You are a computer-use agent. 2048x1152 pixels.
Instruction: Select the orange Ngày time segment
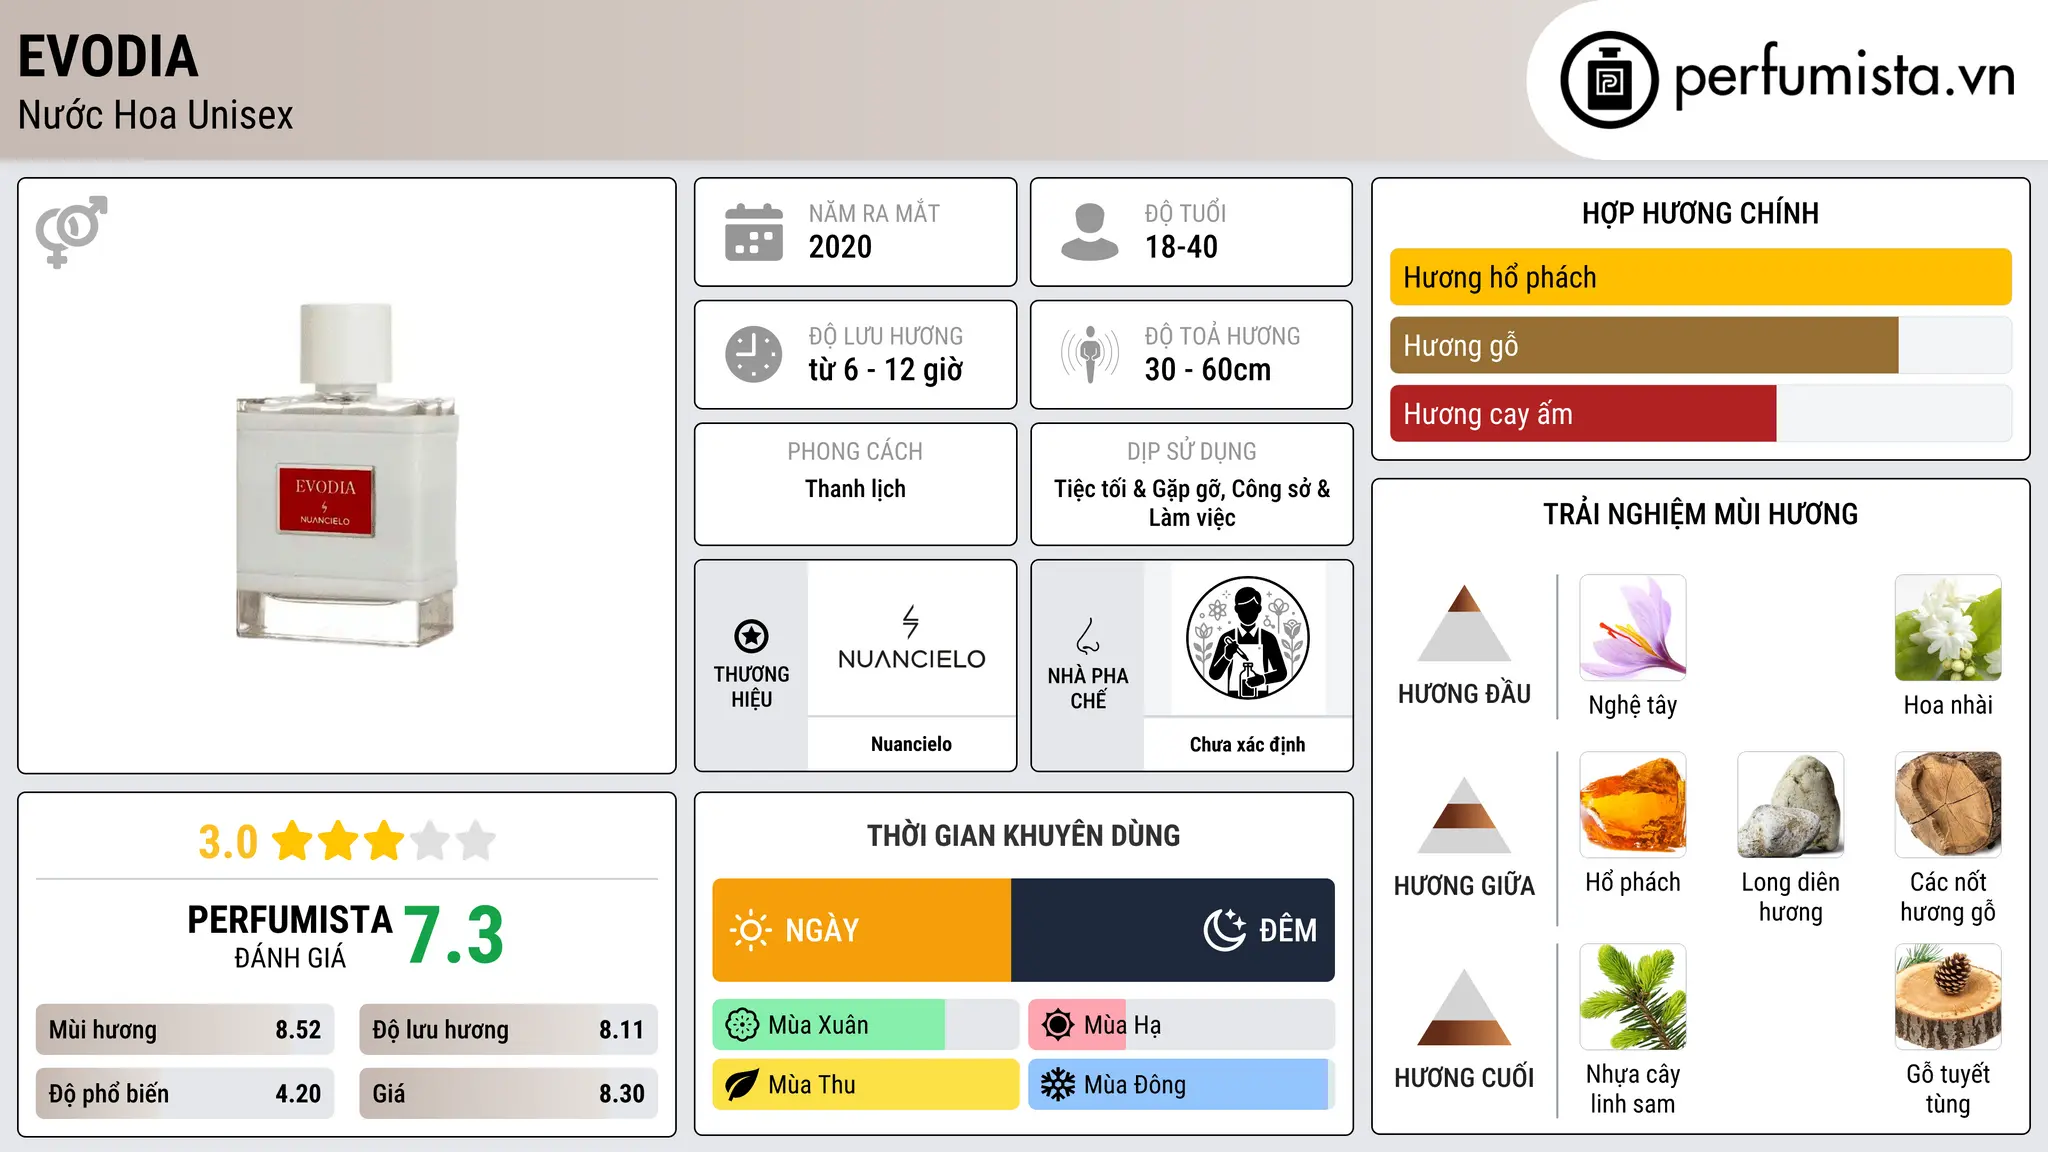click(862, 930)
